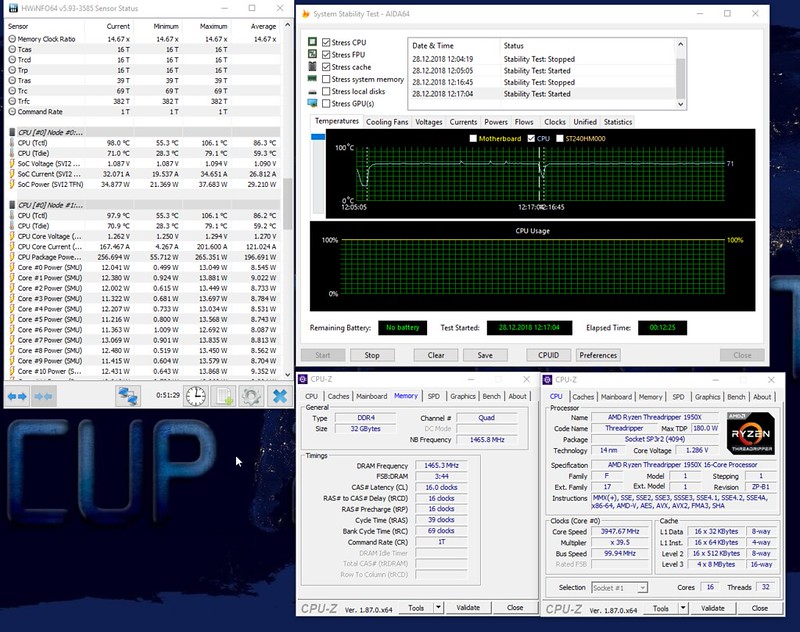
Task: Click the expand columns blue arrows icon in HWiNFO
Action: (x=17, y=396)
